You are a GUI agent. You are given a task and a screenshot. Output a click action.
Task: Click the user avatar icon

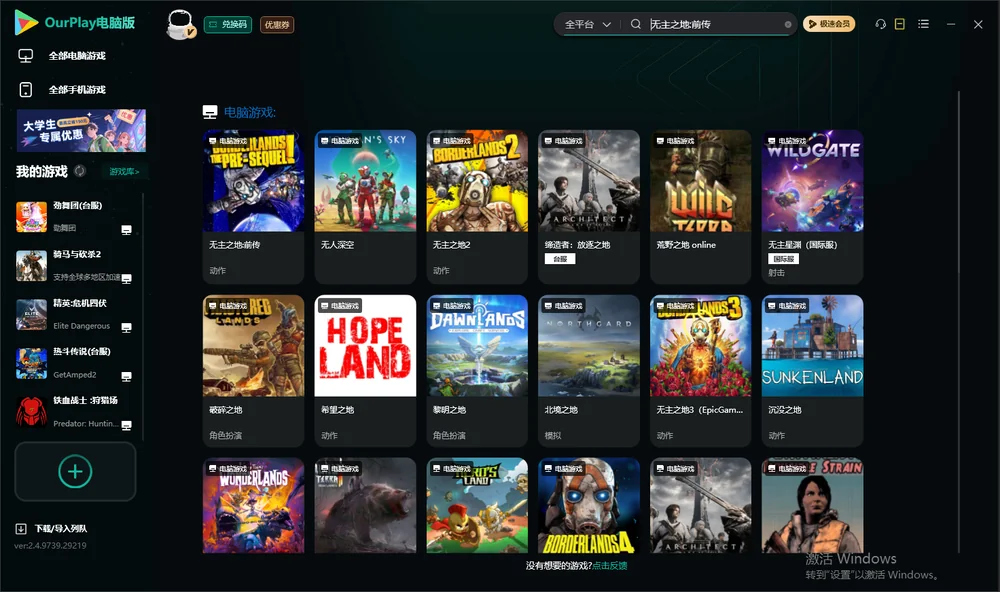pos(180,25)
